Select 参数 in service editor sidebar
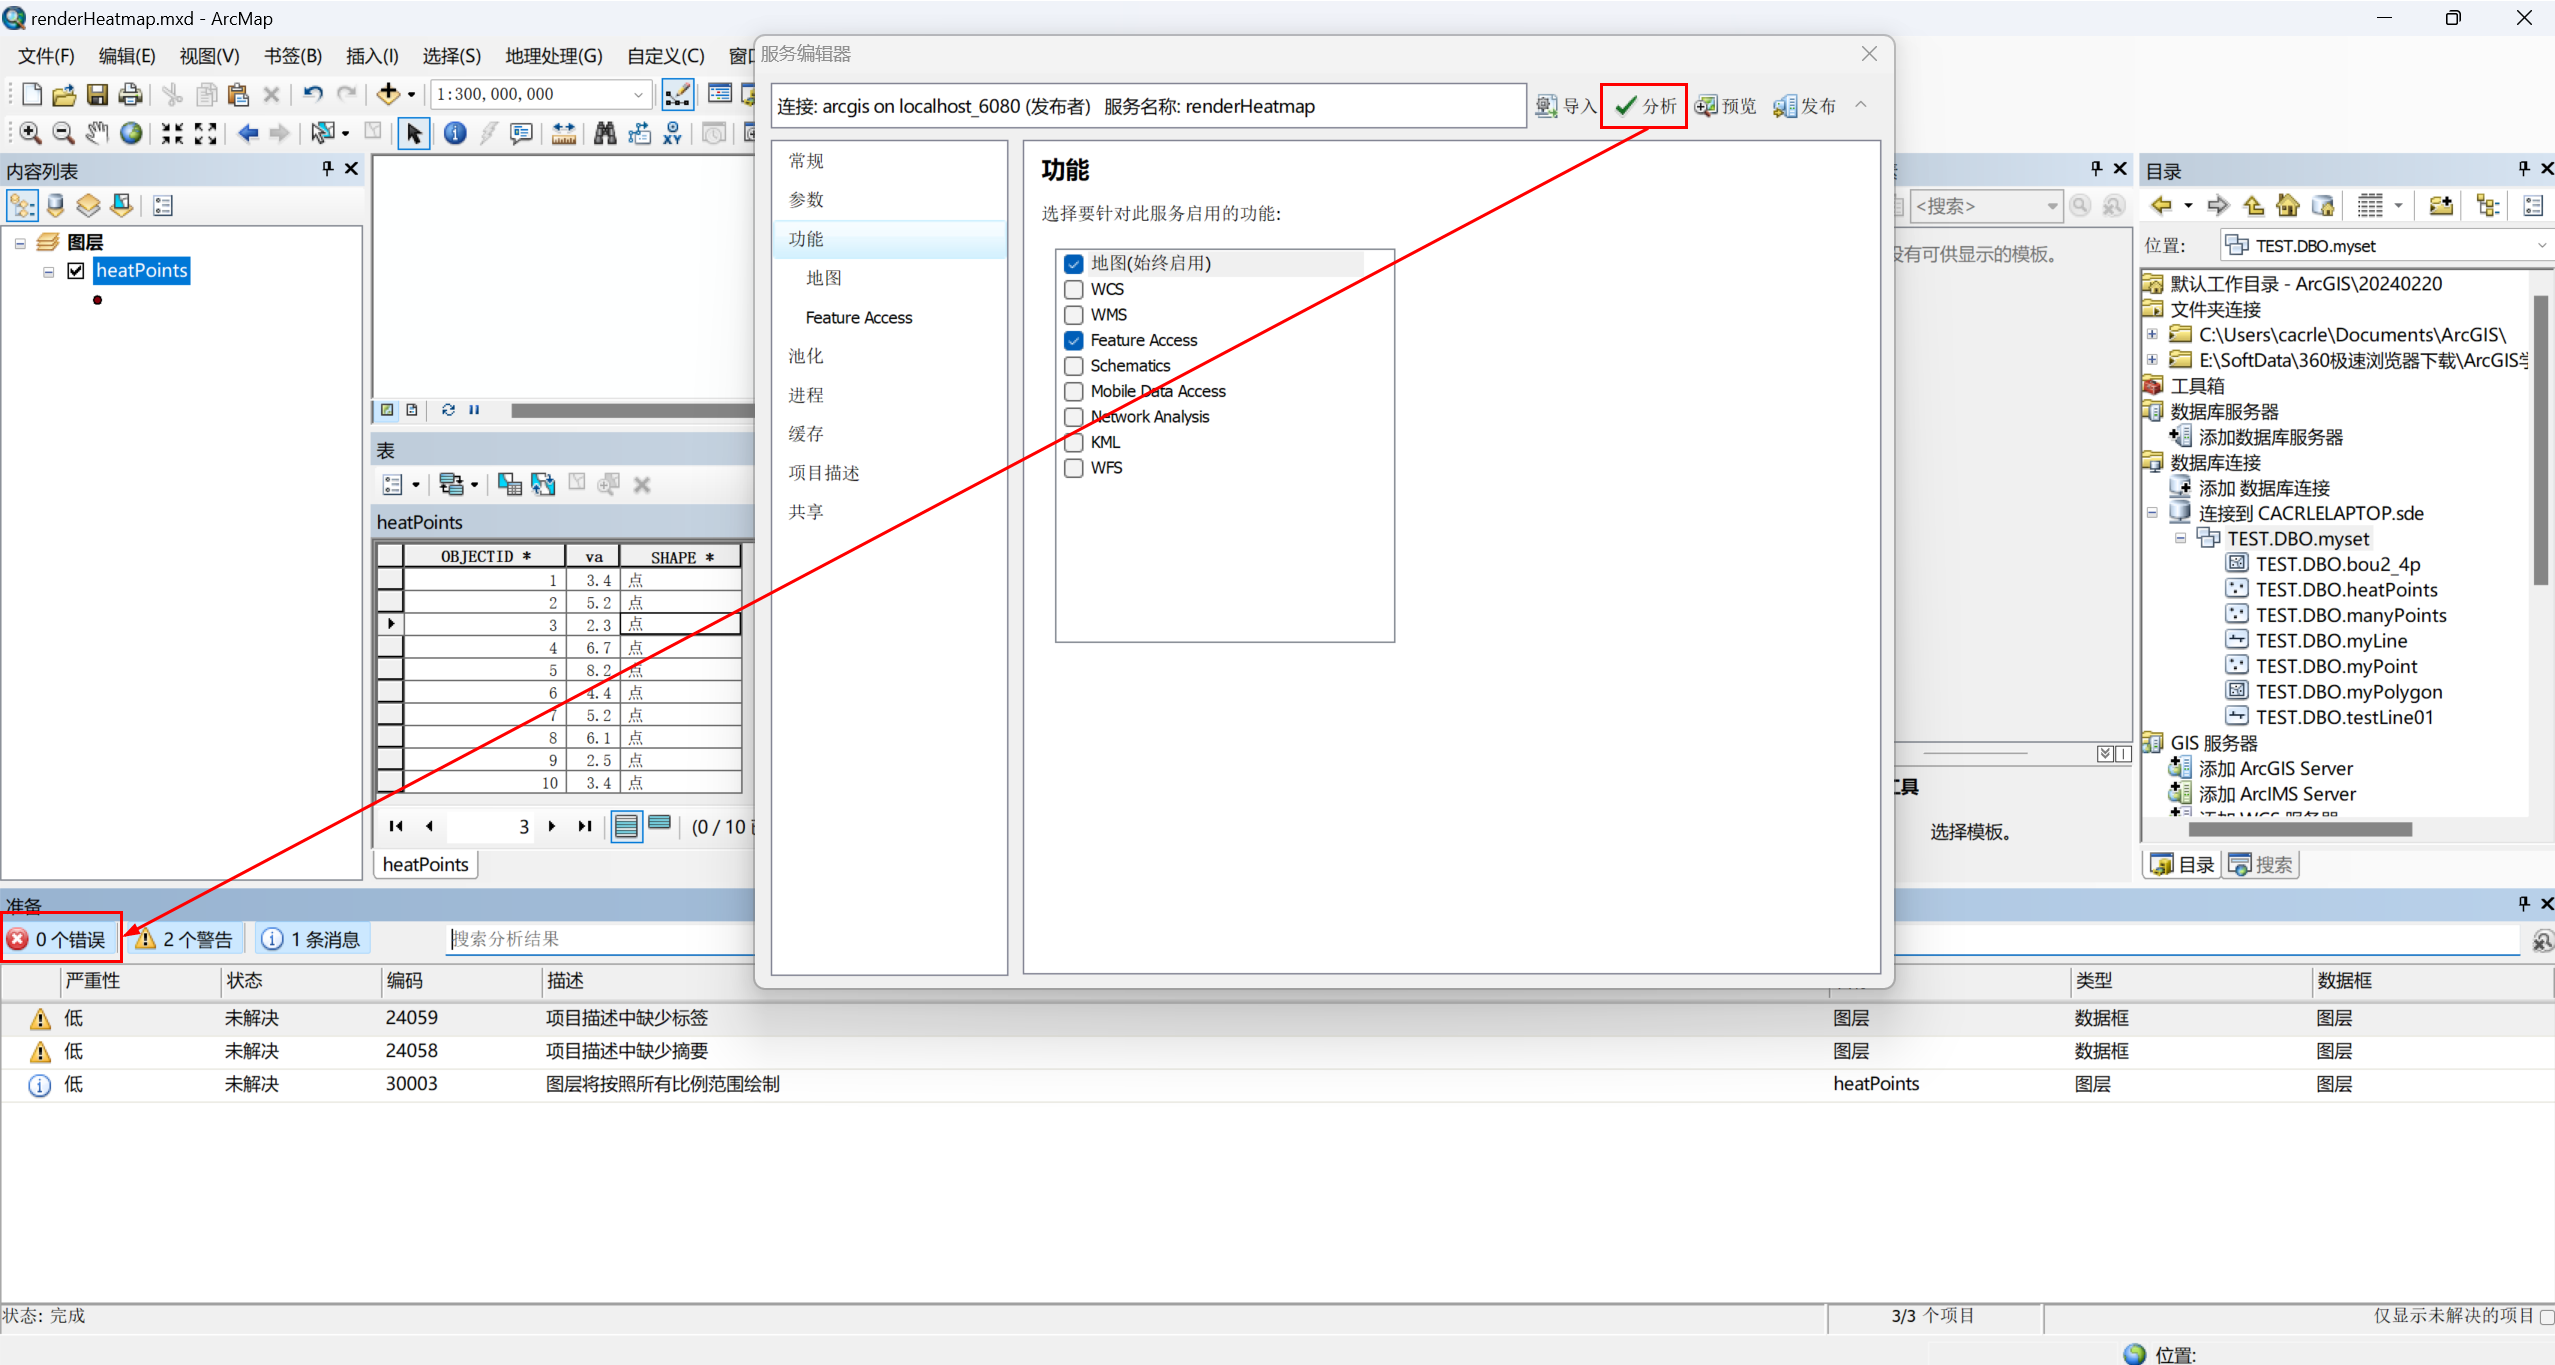Viewport: 2555px width, 1365px height. point(806,200)
